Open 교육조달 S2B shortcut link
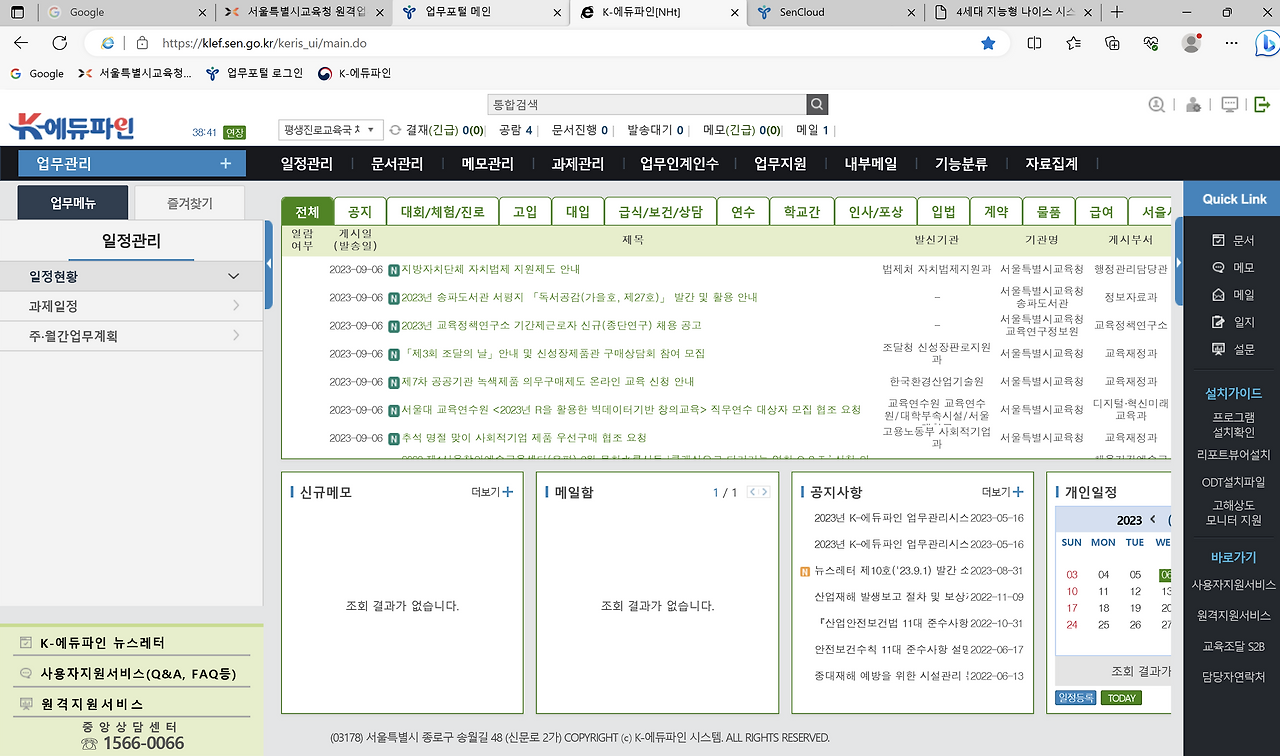Image resolution: width=1280 pixels, height=756 pixels. [1233, 647]
